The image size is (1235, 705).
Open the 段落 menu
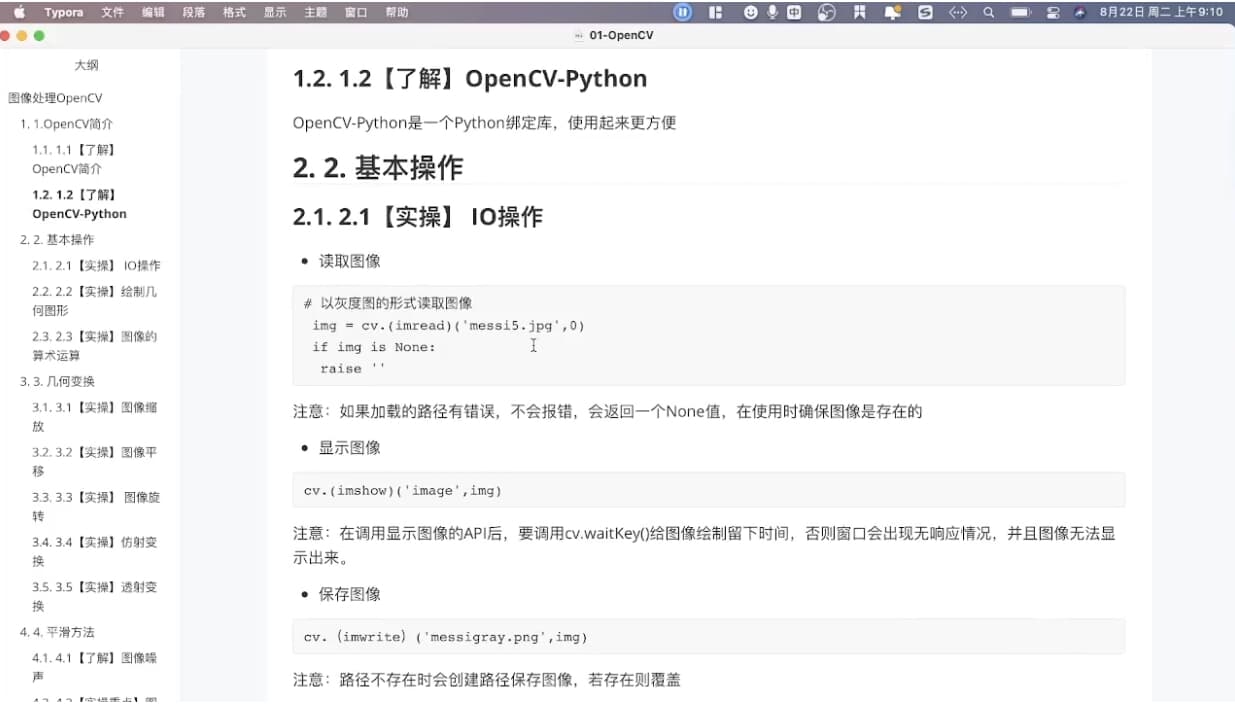click(x=195, y=11)
